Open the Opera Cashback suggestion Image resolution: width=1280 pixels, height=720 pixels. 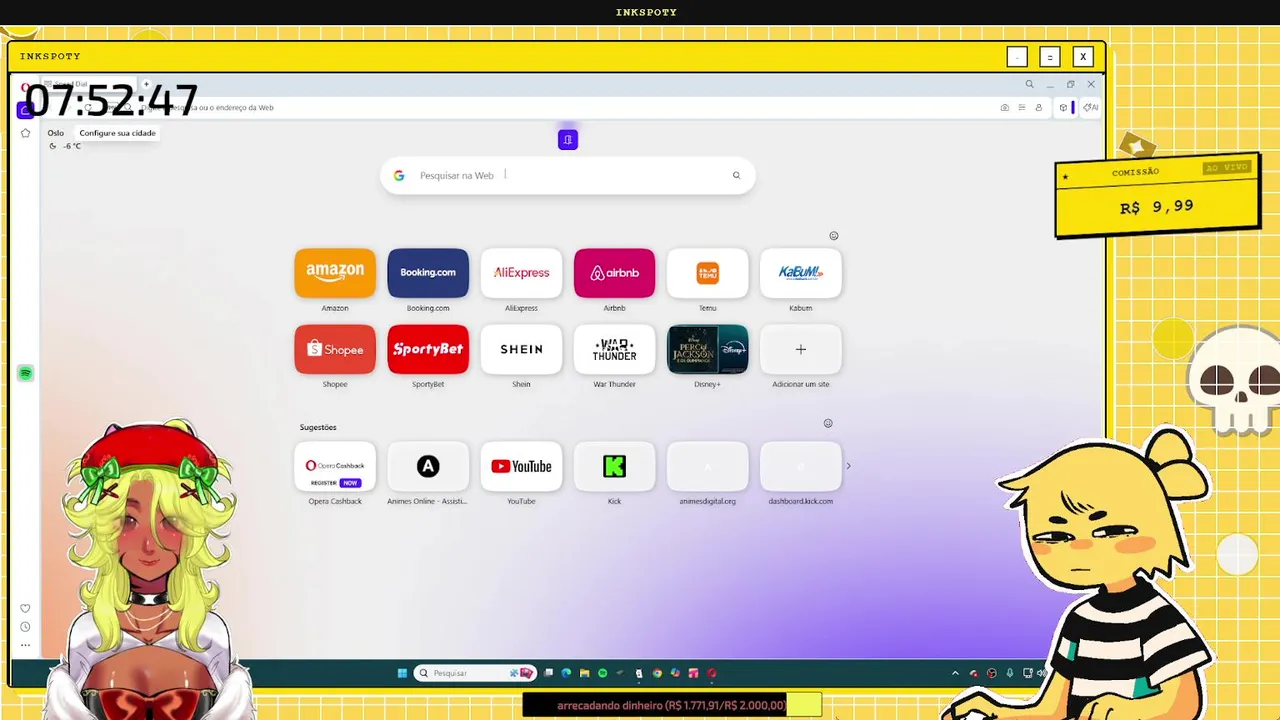pyautogui.click(x=335, y=466)
